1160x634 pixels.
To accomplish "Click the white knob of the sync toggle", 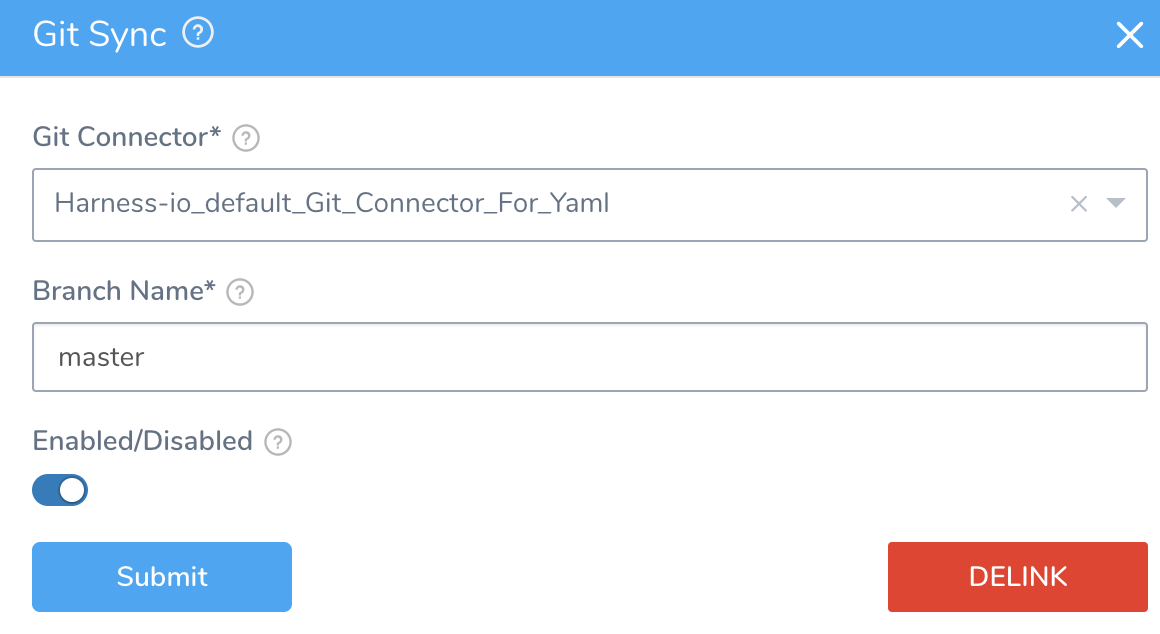I will pos(72,490).
